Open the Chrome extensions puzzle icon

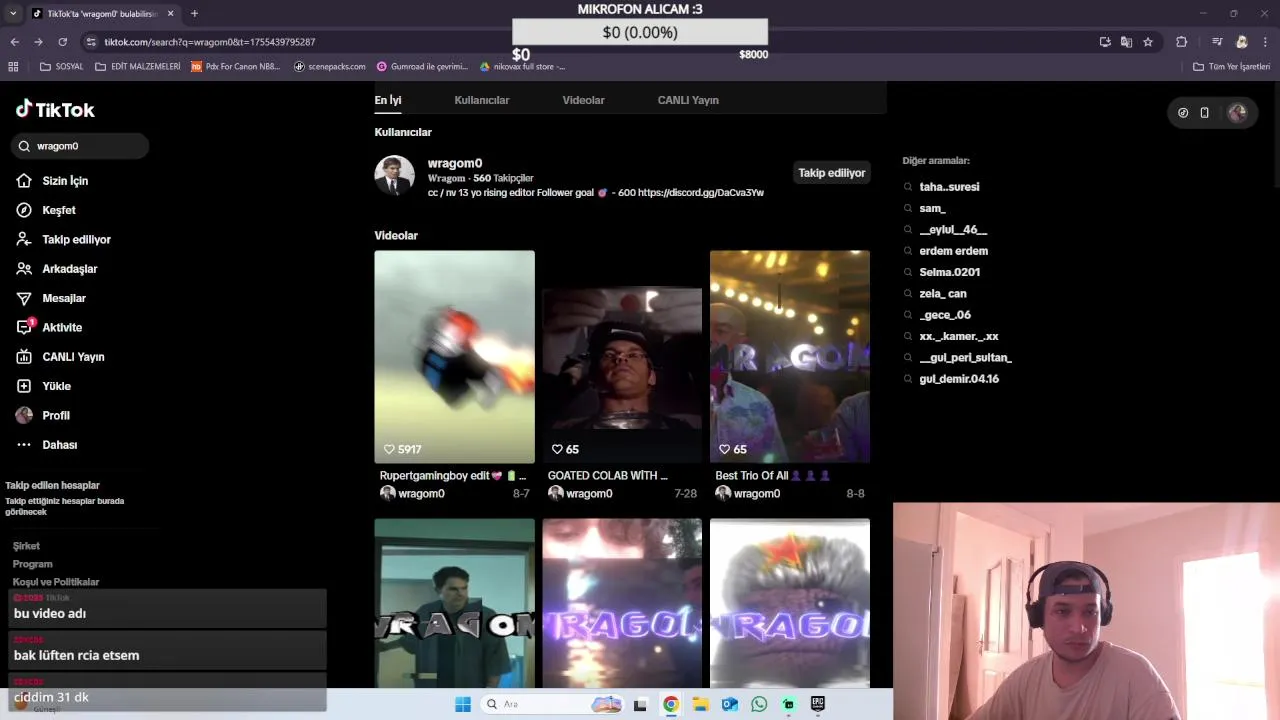coord(1182,42)
